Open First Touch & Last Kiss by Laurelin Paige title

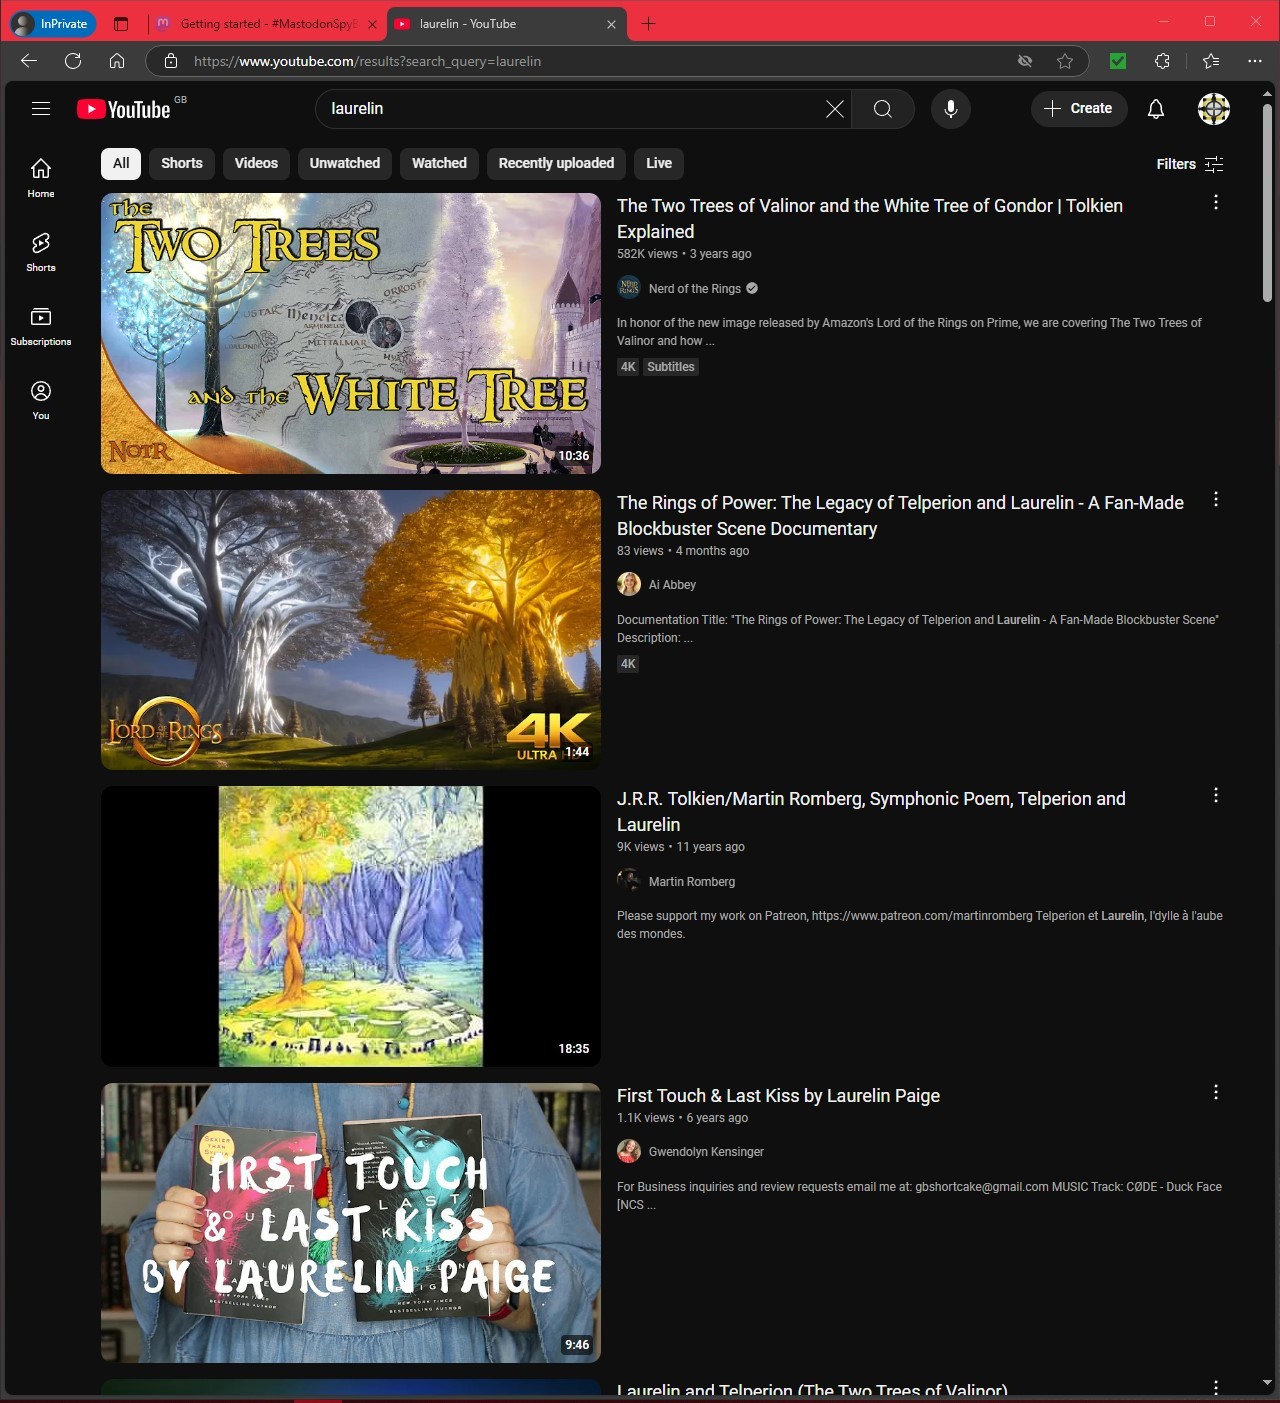tap(778, 1096)
